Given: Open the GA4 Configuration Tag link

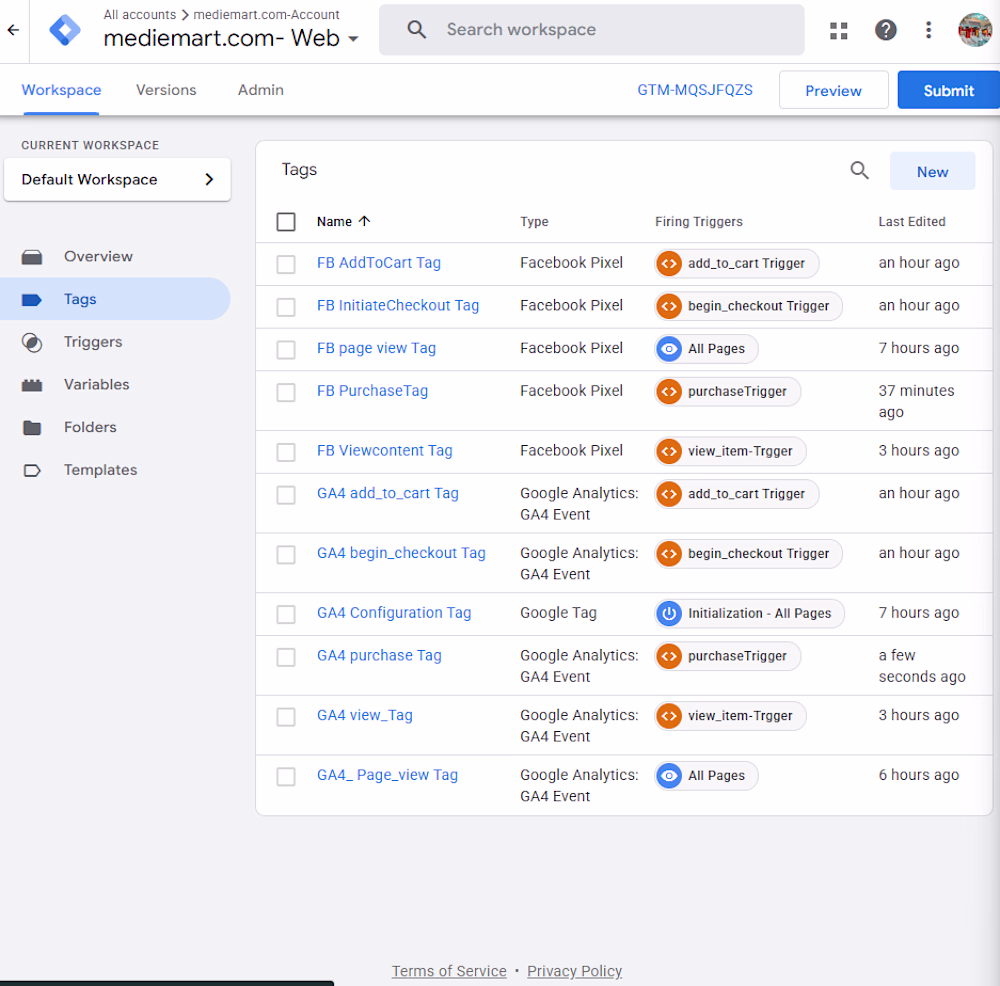Looking at the screenshot, I should (x=394, y=613).
